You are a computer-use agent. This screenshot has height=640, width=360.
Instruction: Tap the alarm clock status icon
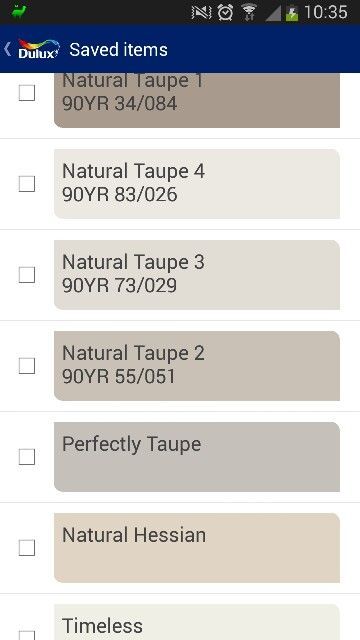(225, 12)
